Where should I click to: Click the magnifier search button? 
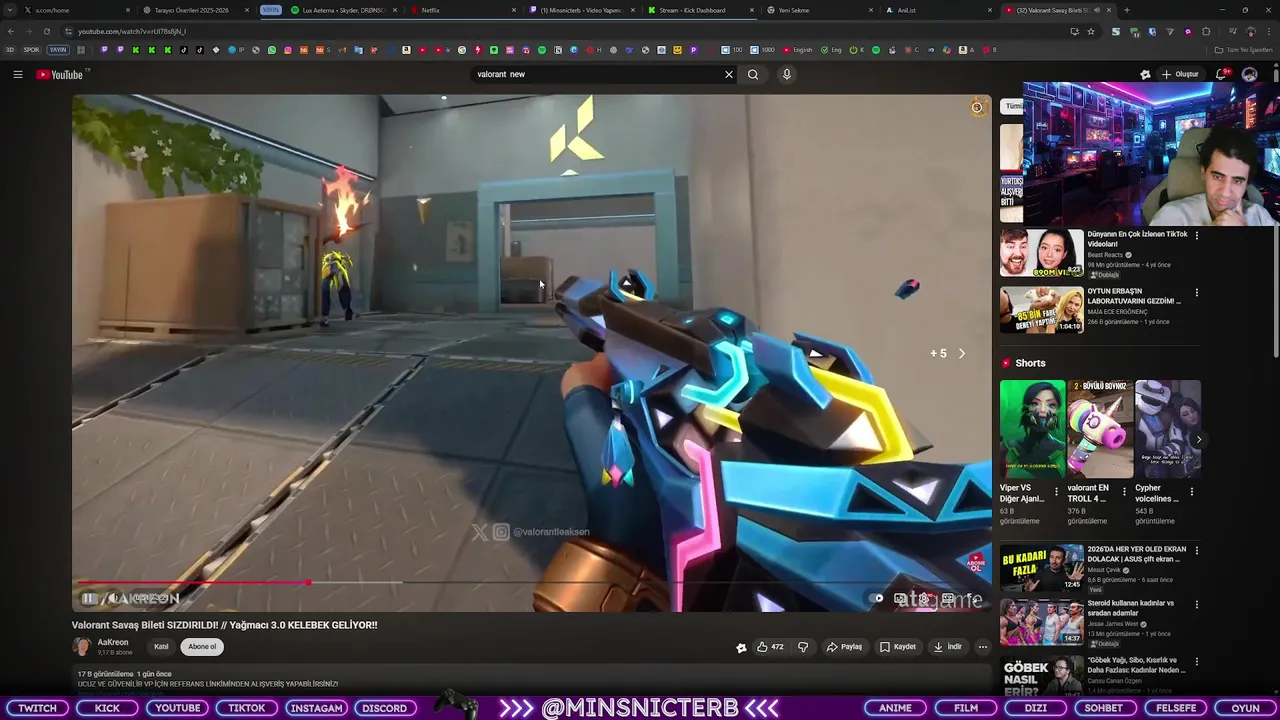pyautogui.click(x=753, y=74)
